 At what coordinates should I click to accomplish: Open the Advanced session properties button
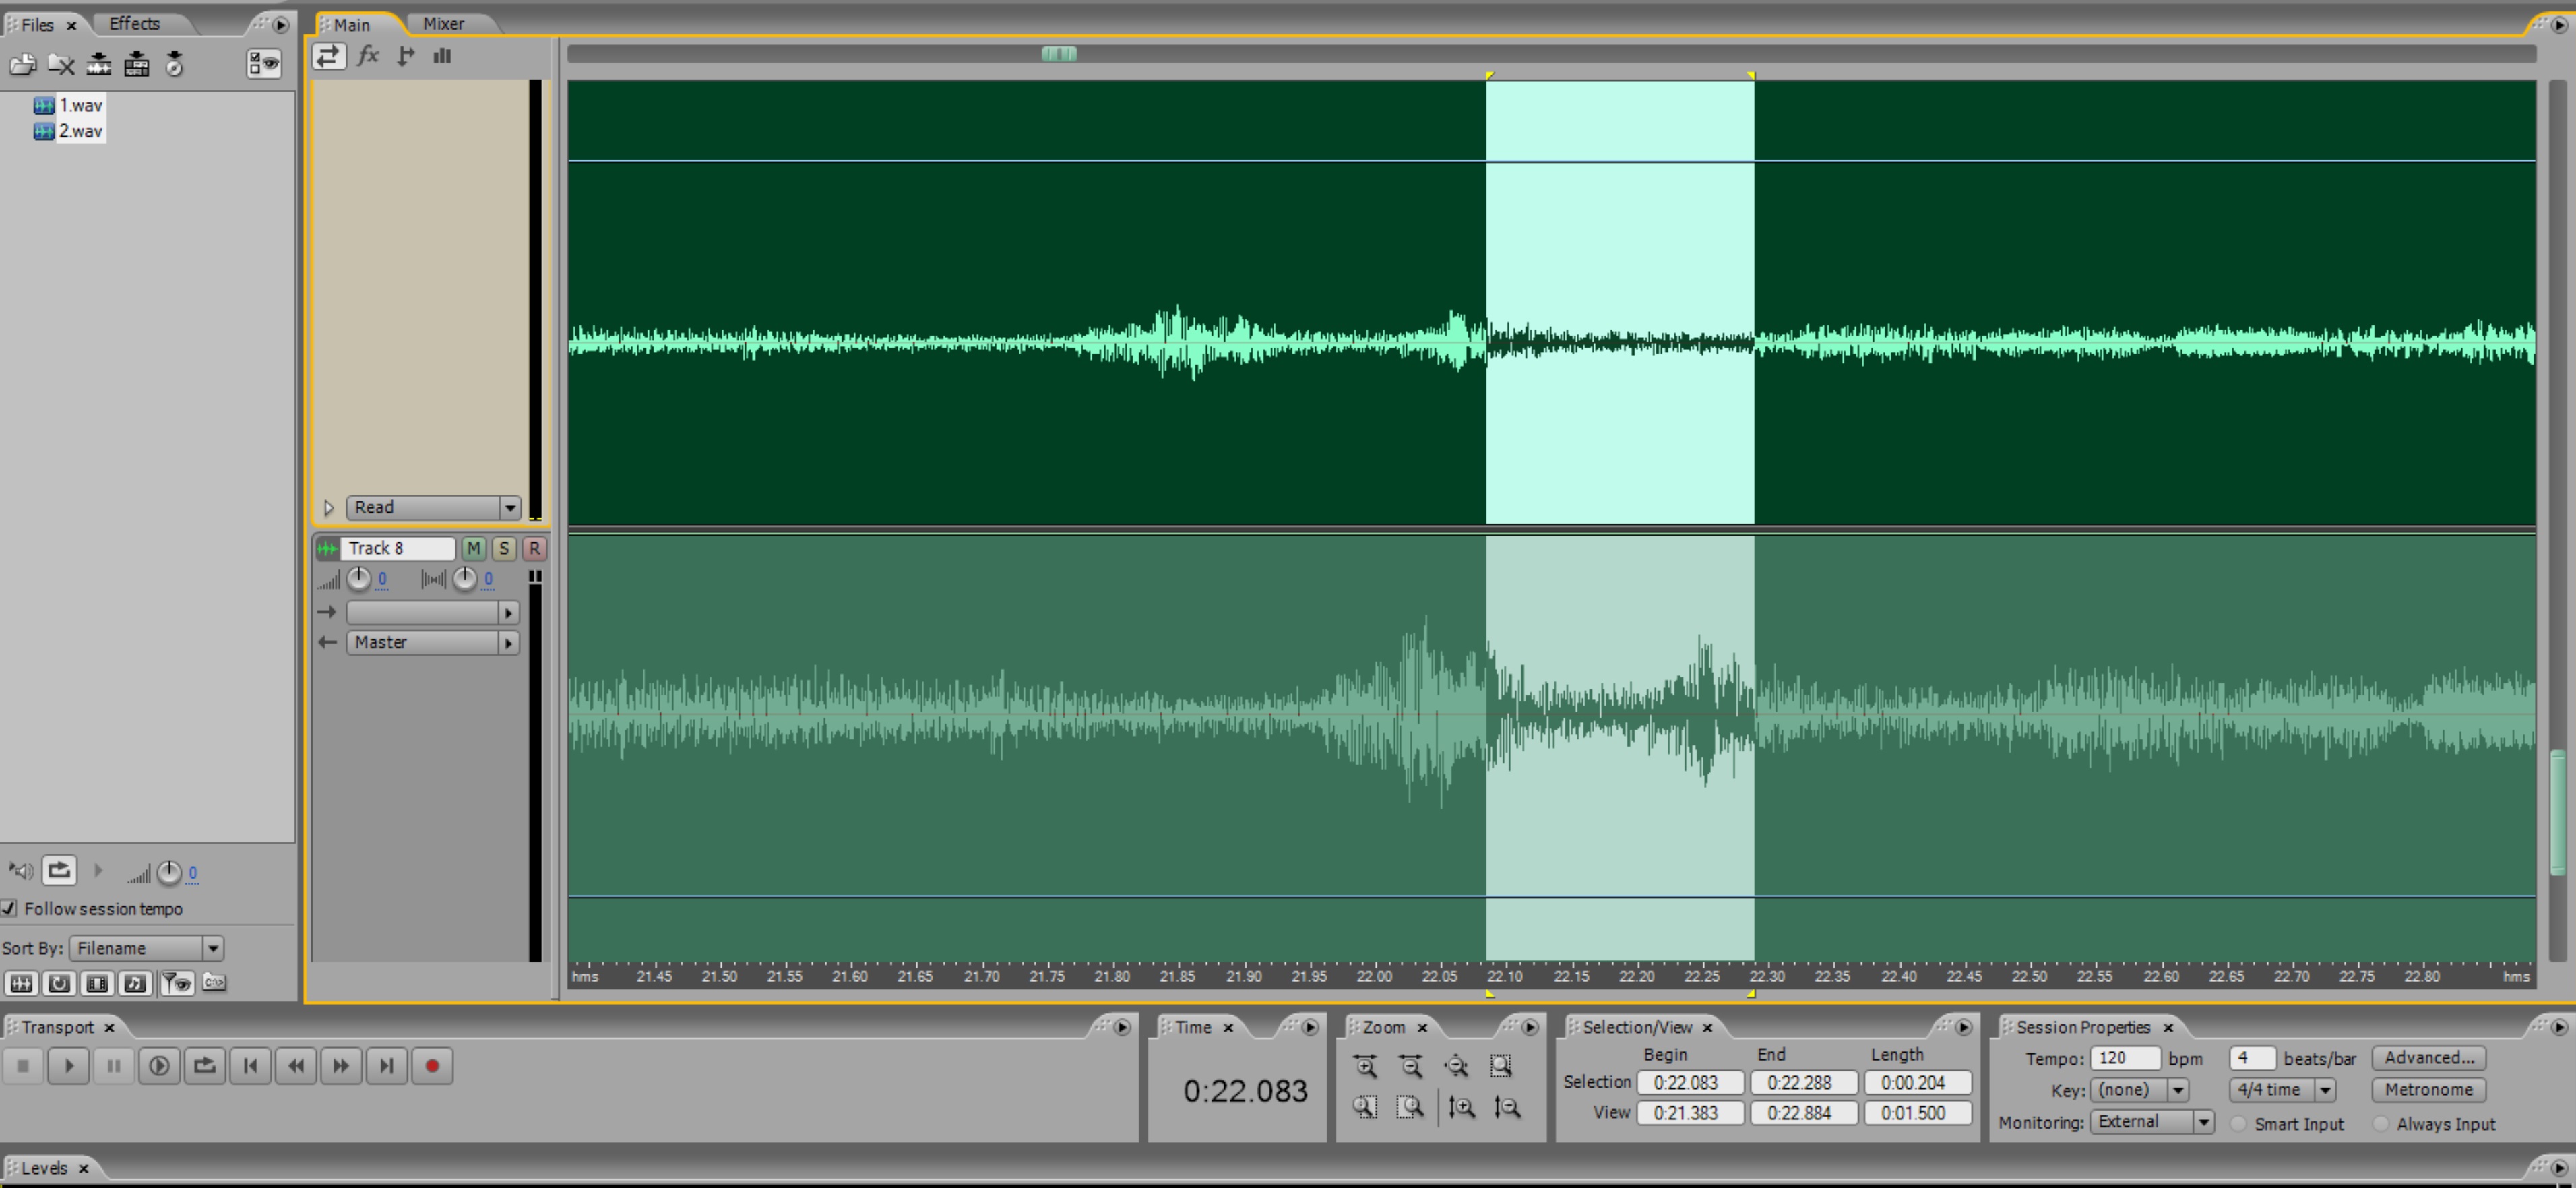click(x=2428, y=1058)
